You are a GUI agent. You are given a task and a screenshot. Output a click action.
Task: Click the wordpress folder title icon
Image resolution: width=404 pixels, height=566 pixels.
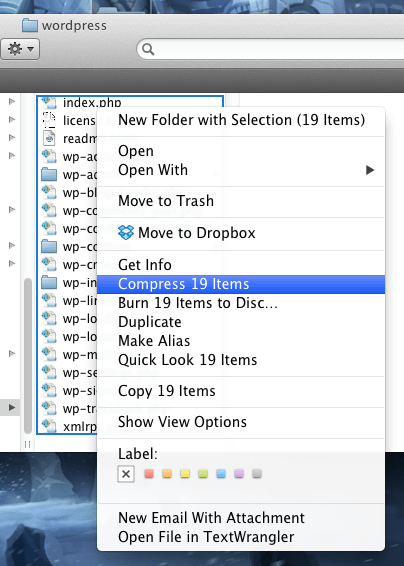[30, 26]
